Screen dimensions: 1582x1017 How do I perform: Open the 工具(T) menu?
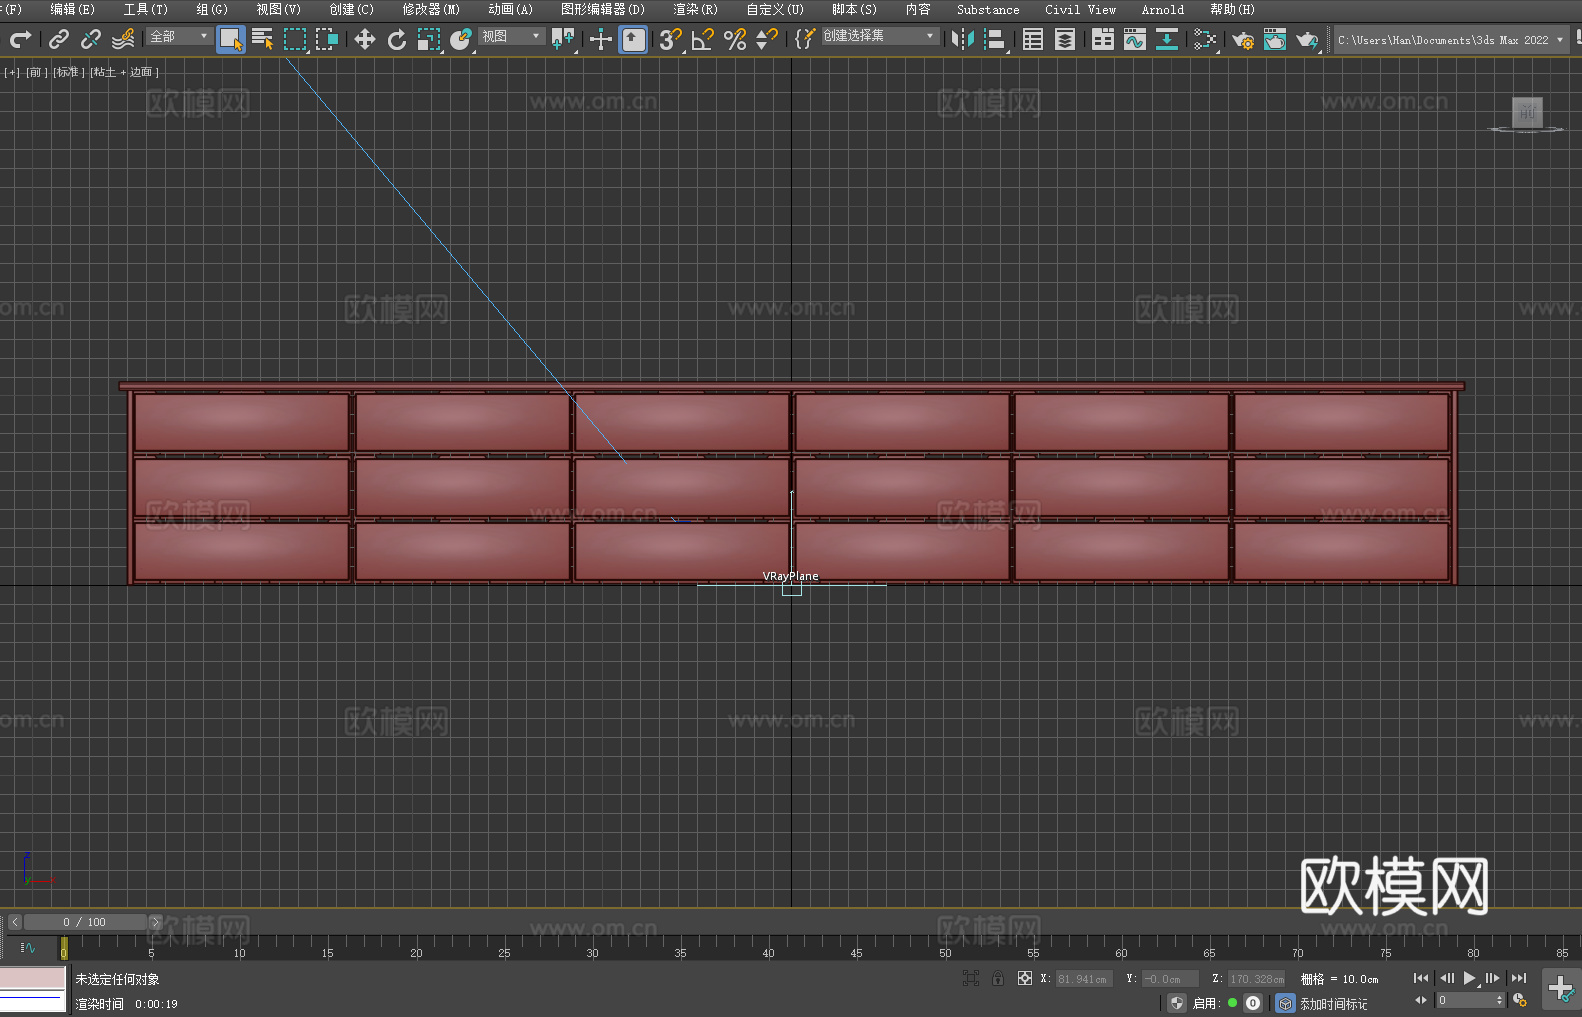click(145, 9)
